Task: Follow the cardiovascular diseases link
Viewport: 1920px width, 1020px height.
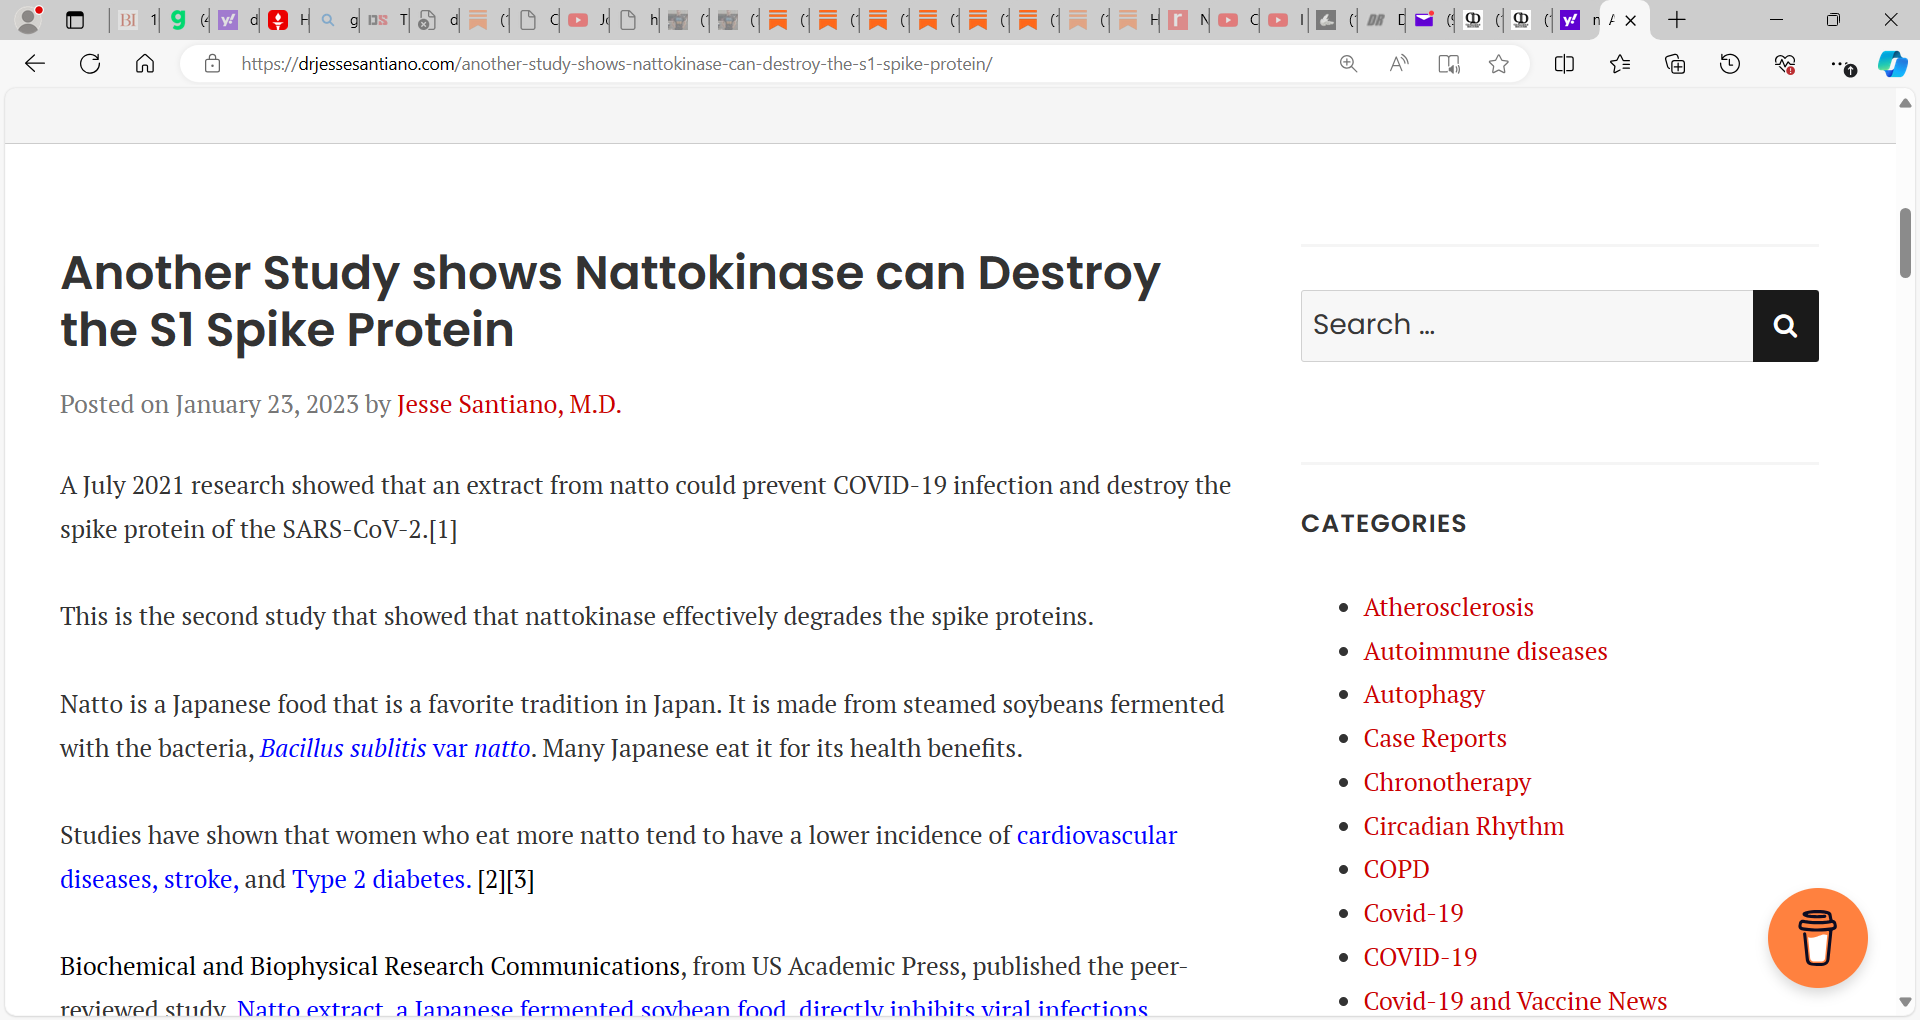Action: coord(1096,835)
